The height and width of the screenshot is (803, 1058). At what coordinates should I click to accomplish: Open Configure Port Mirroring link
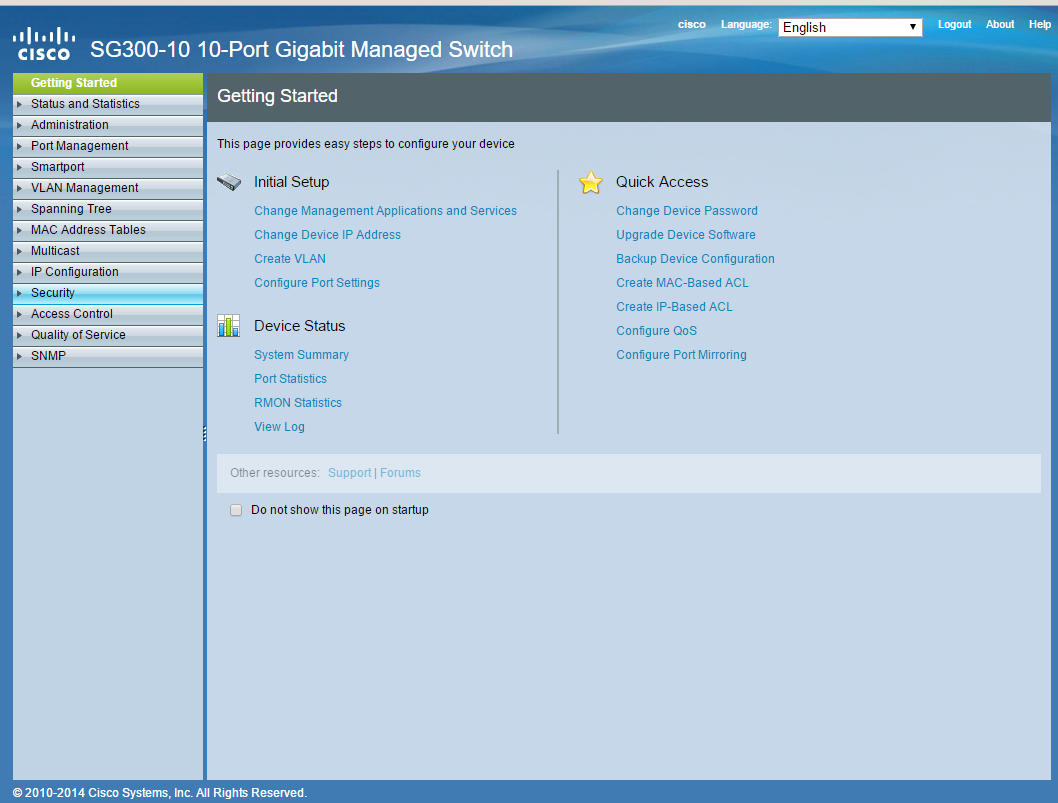[681, 355]
